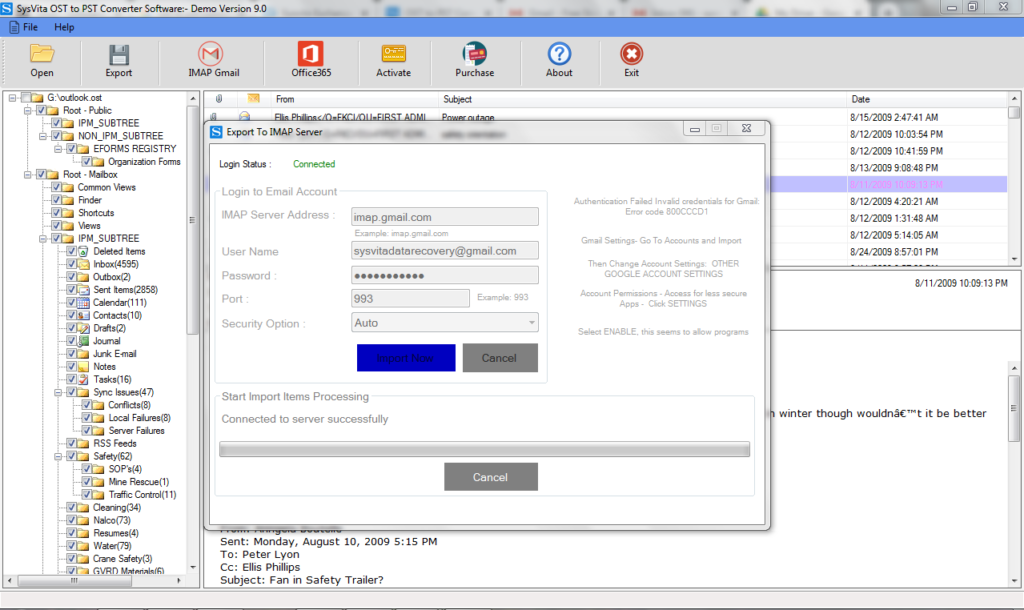Select the Export icon in the toolbar
The image size is (1024, 610).
(x=118, y=60)
